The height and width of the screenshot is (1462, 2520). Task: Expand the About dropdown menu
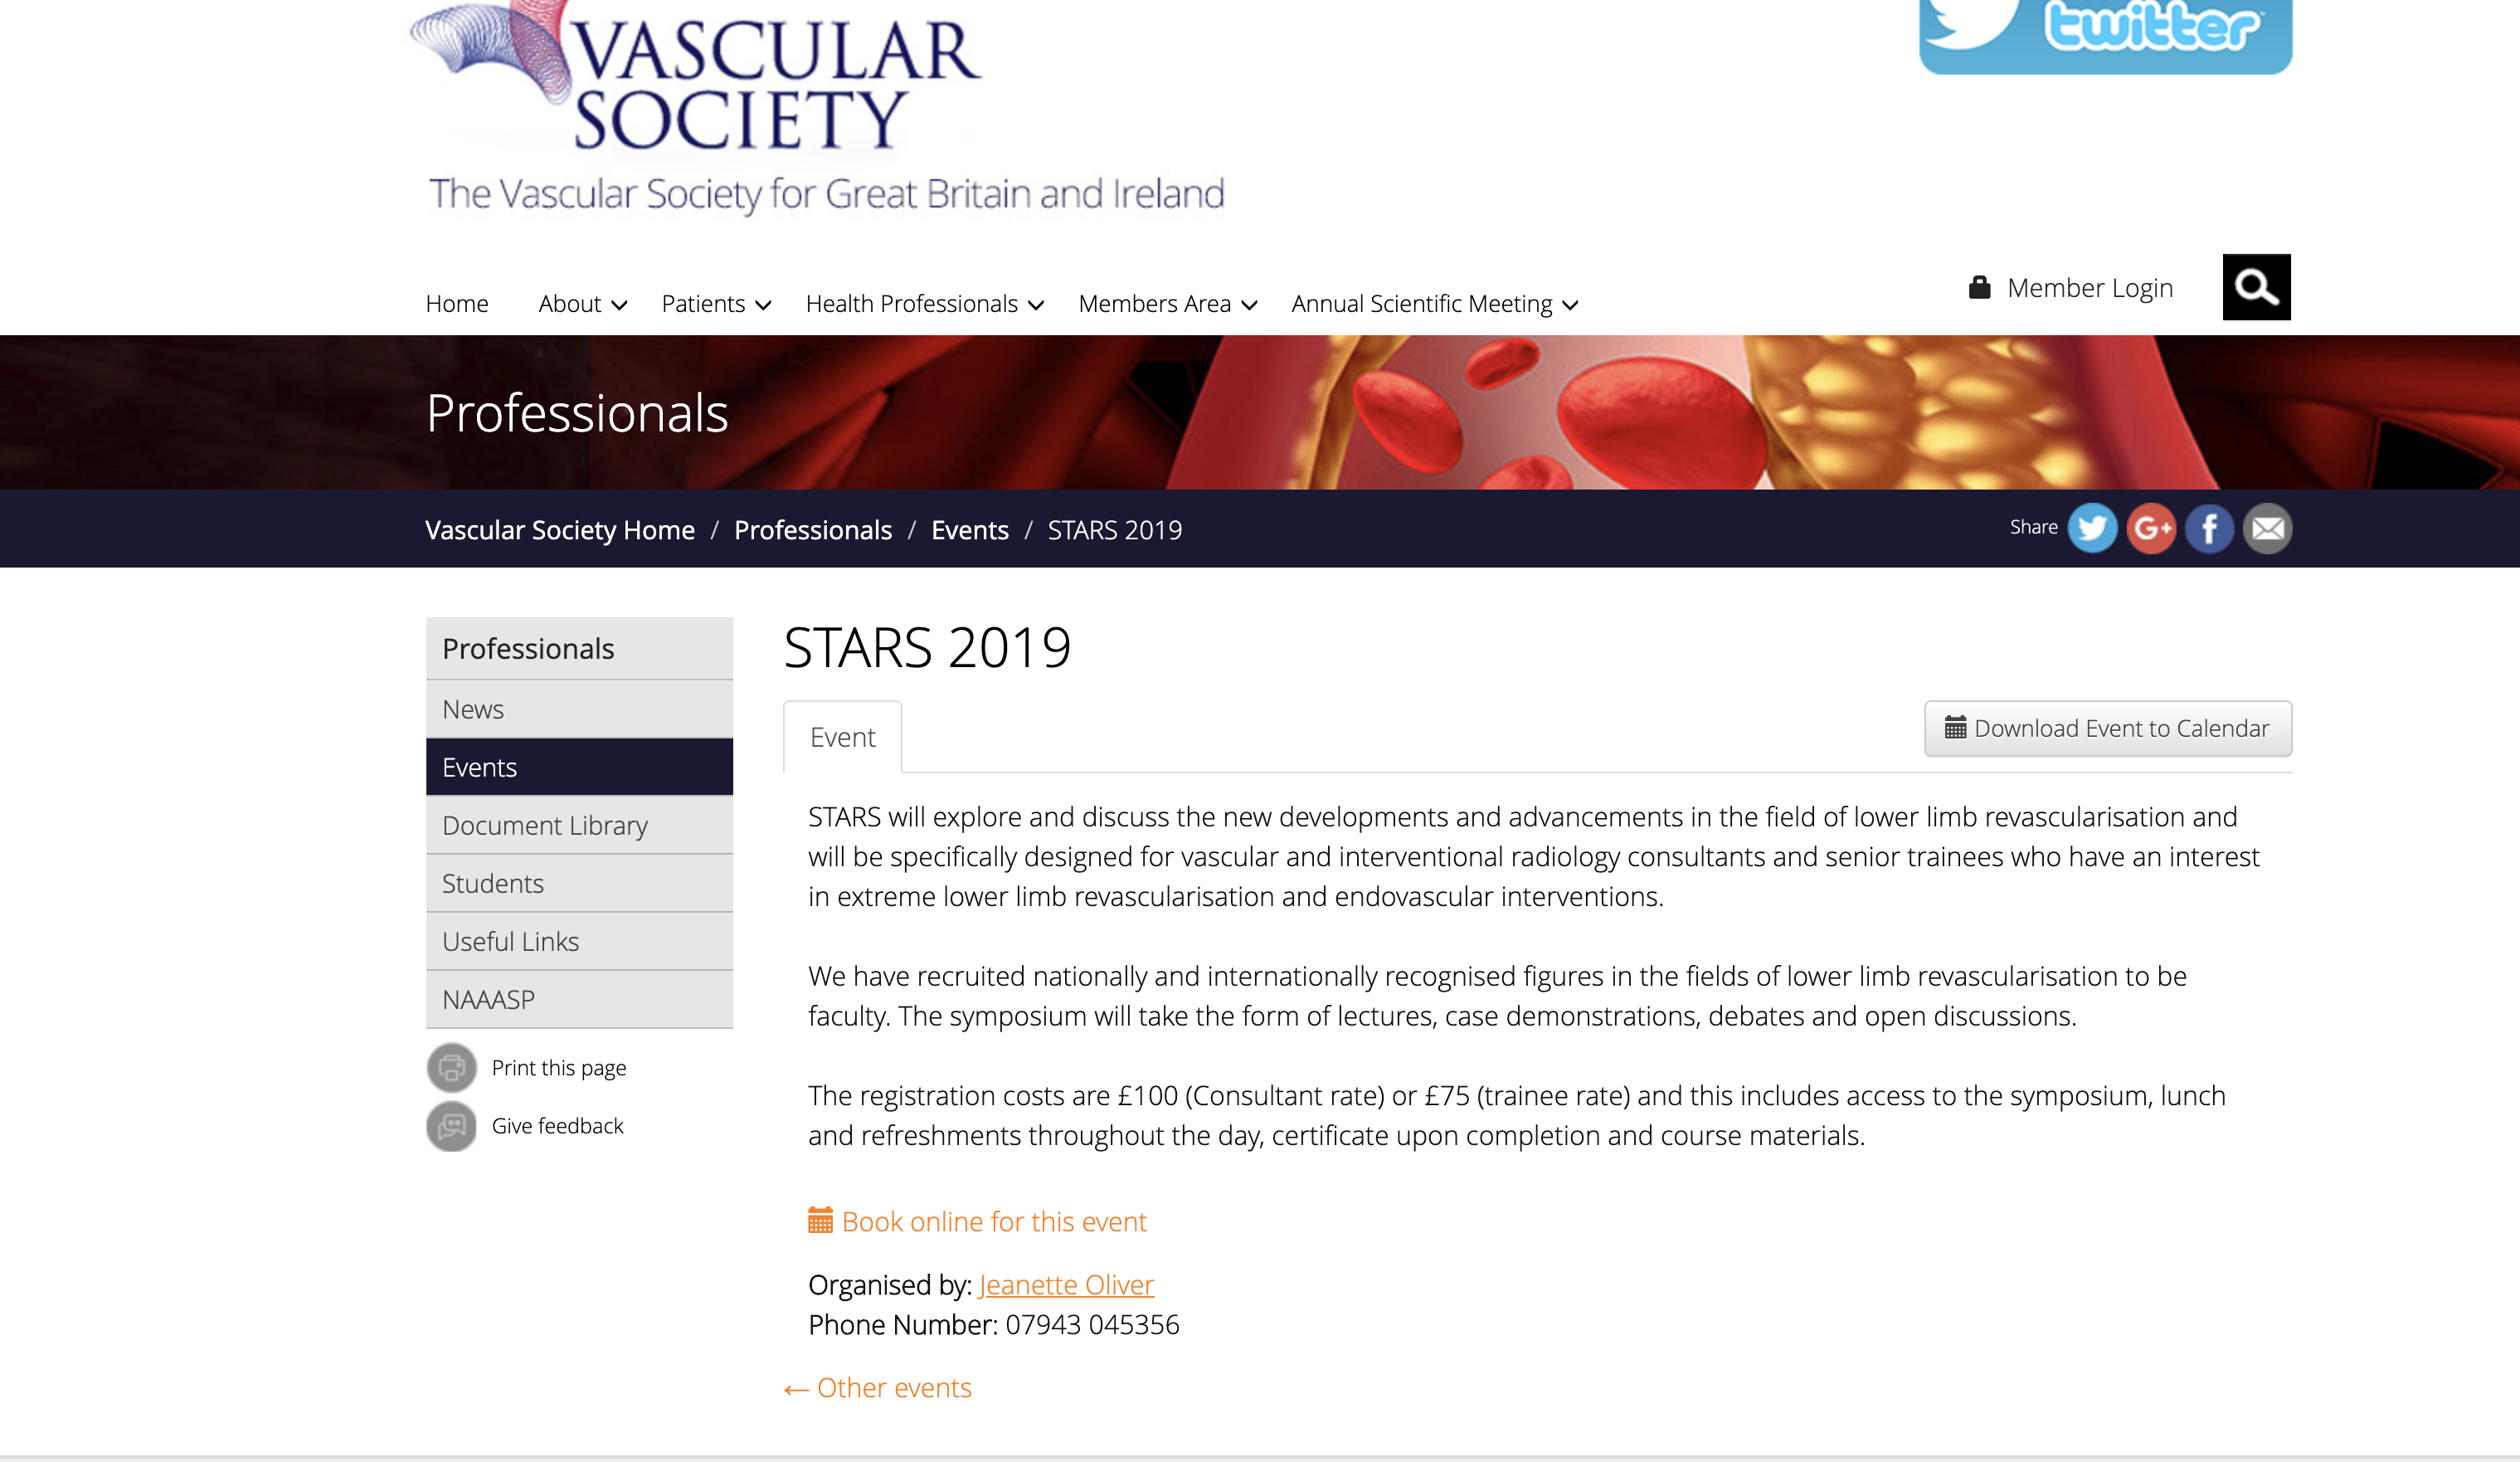click(x=582, y=304)
